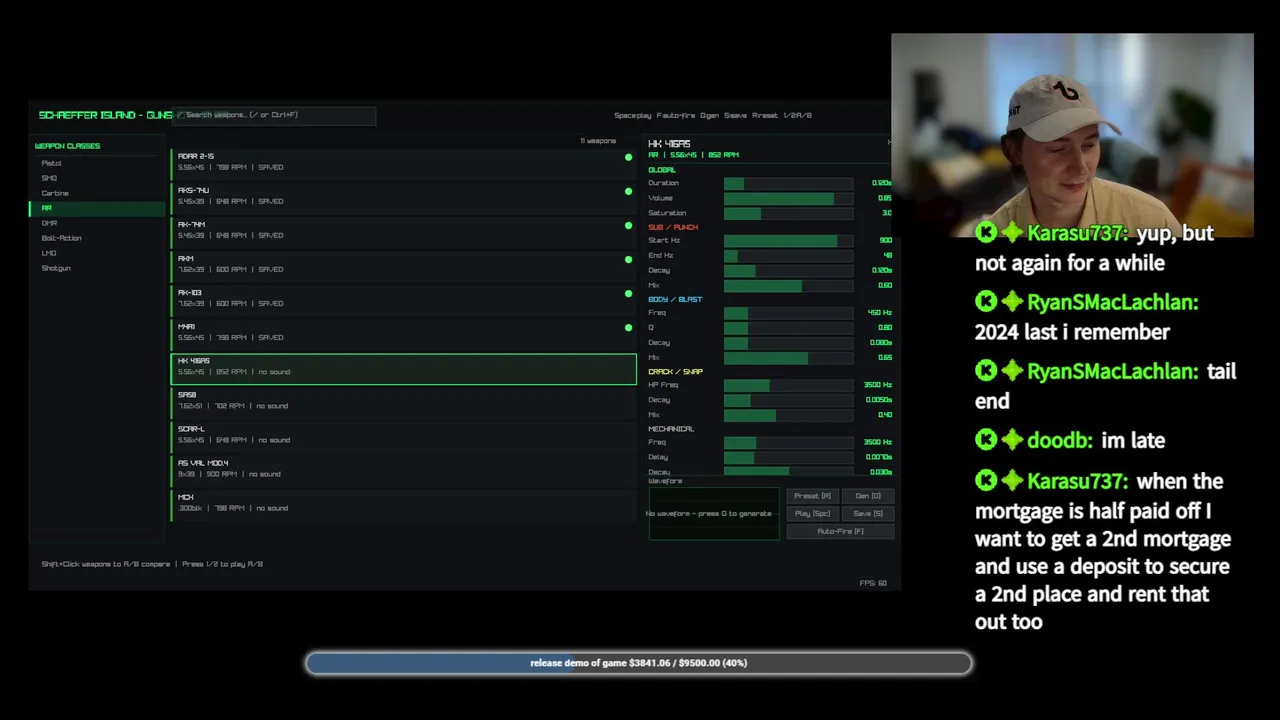Click the 'FPS: 60' readout
The height and width of the screenshot is (720, 1280).
tap(873, 583)
